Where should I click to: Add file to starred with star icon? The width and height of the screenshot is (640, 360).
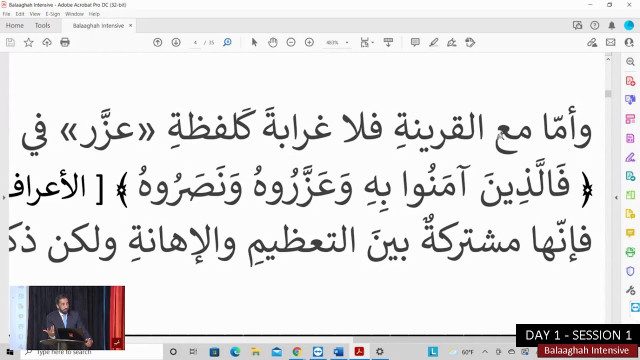[29, 42]
